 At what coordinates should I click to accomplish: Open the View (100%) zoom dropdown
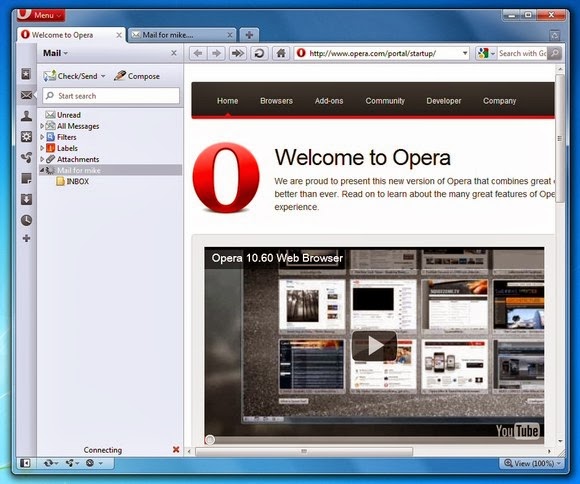pos(533,463)
